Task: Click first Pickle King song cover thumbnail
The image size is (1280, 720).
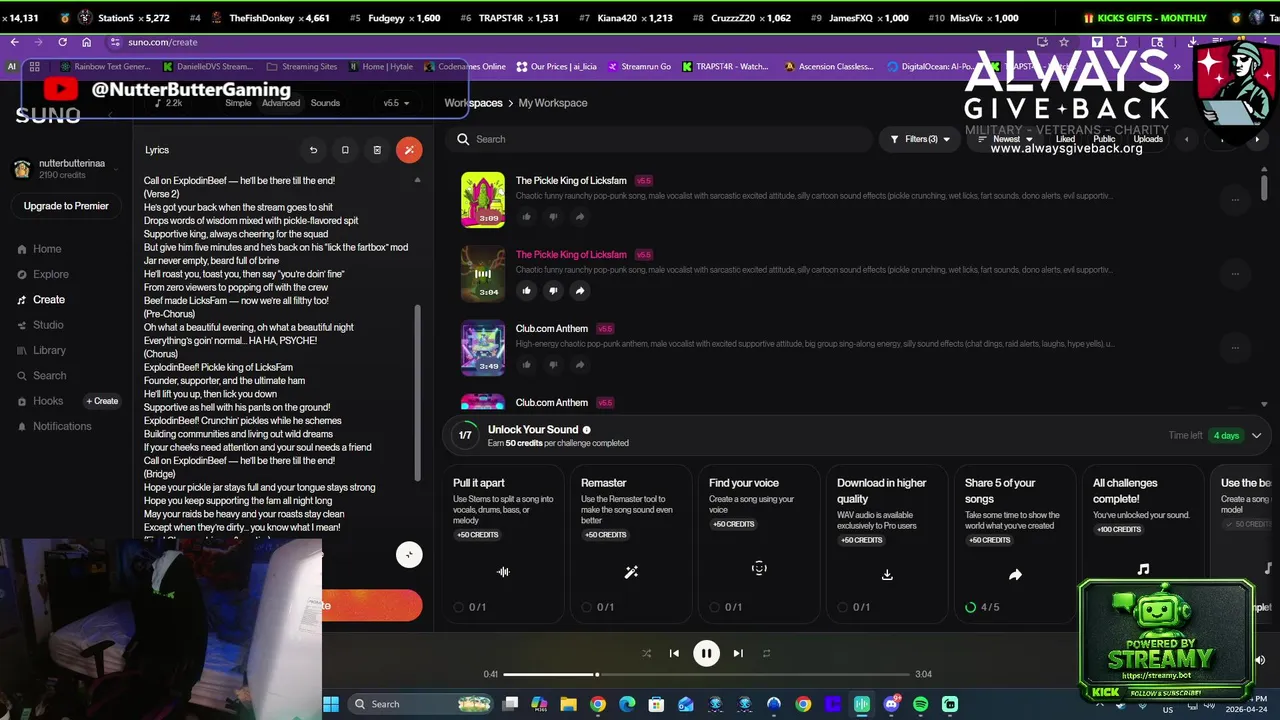Action: tap(483, 199)
